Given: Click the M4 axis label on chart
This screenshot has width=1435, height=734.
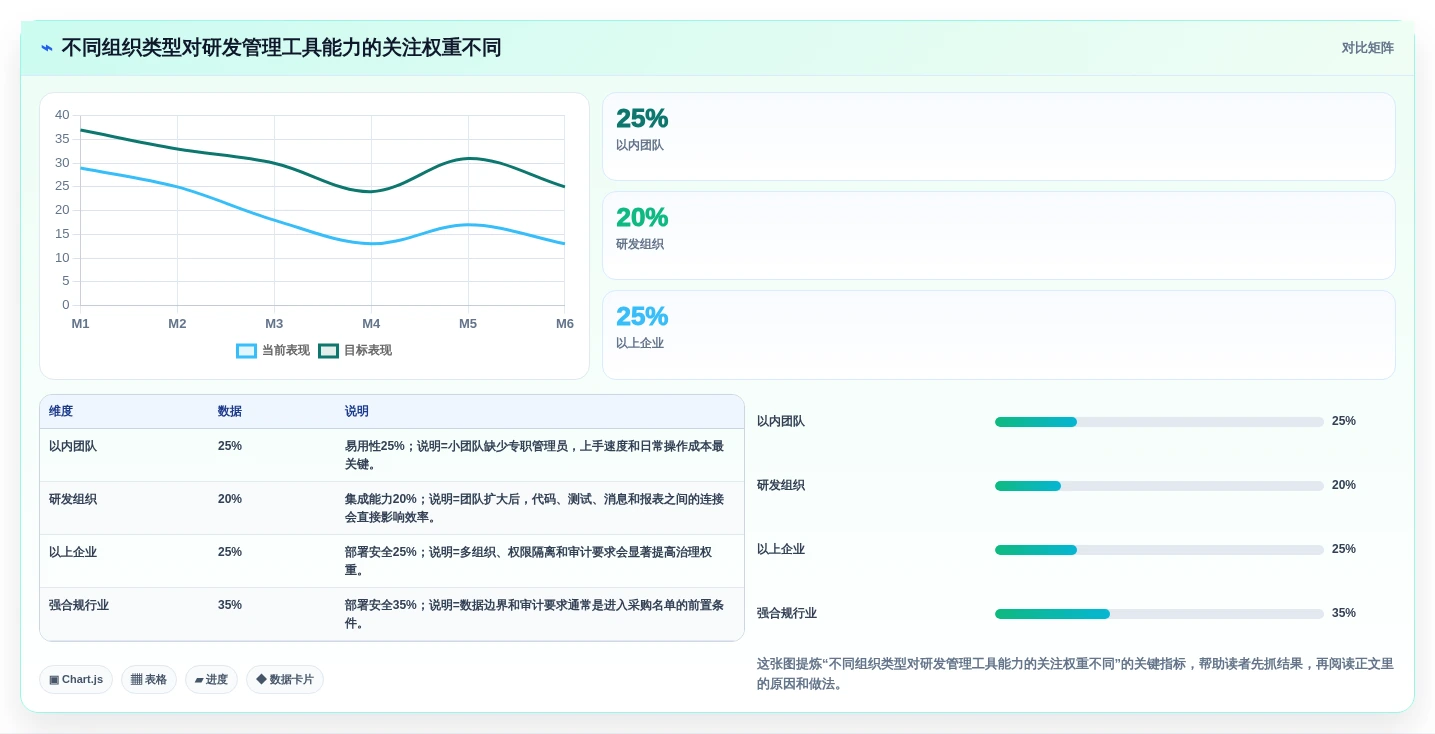Looking at the screenshot, I should [371, 324].
